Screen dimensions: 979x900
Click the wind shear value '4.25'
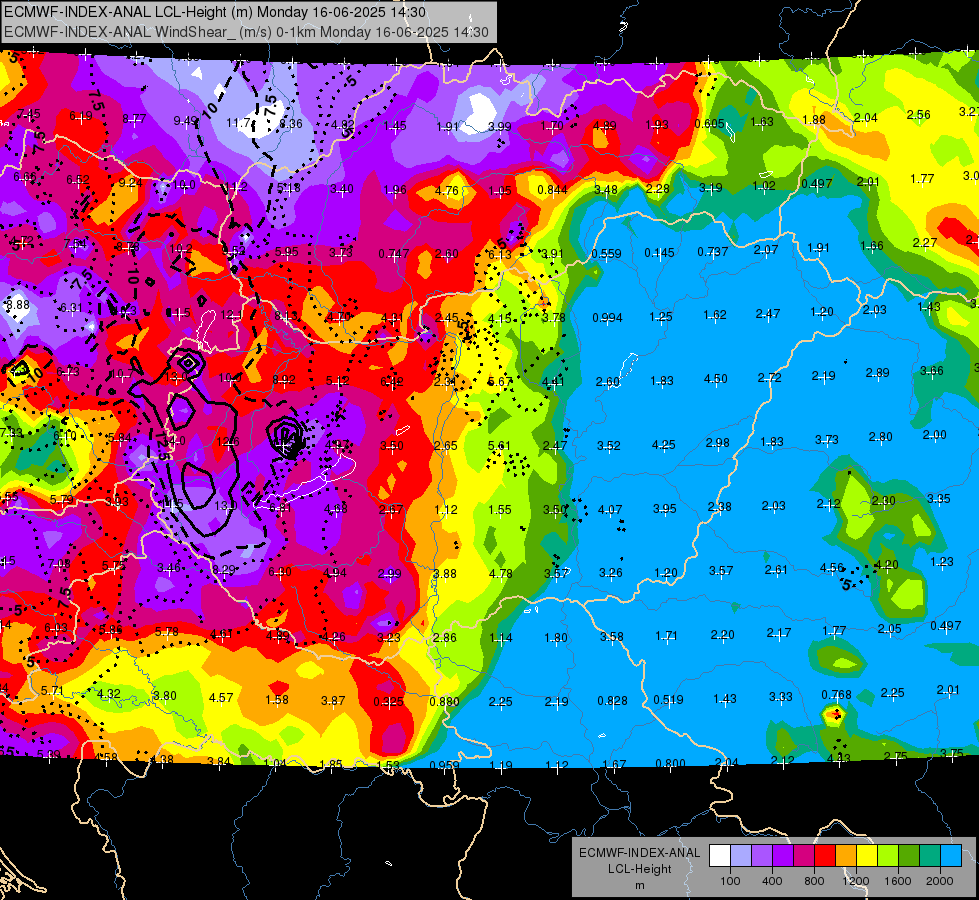(663, 445)
